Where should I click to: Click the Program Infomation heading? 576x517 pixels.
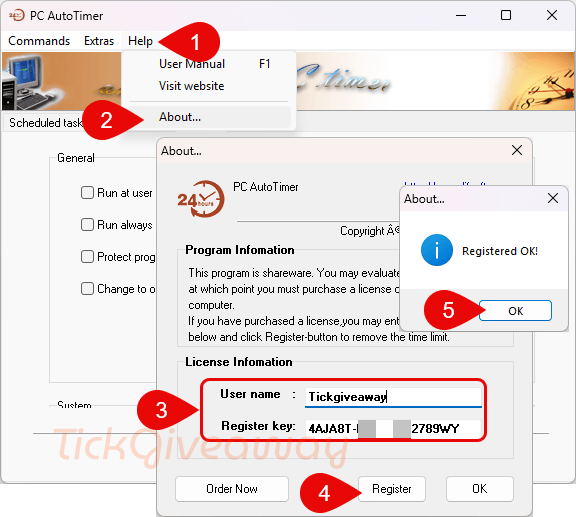tap(240, 250)
